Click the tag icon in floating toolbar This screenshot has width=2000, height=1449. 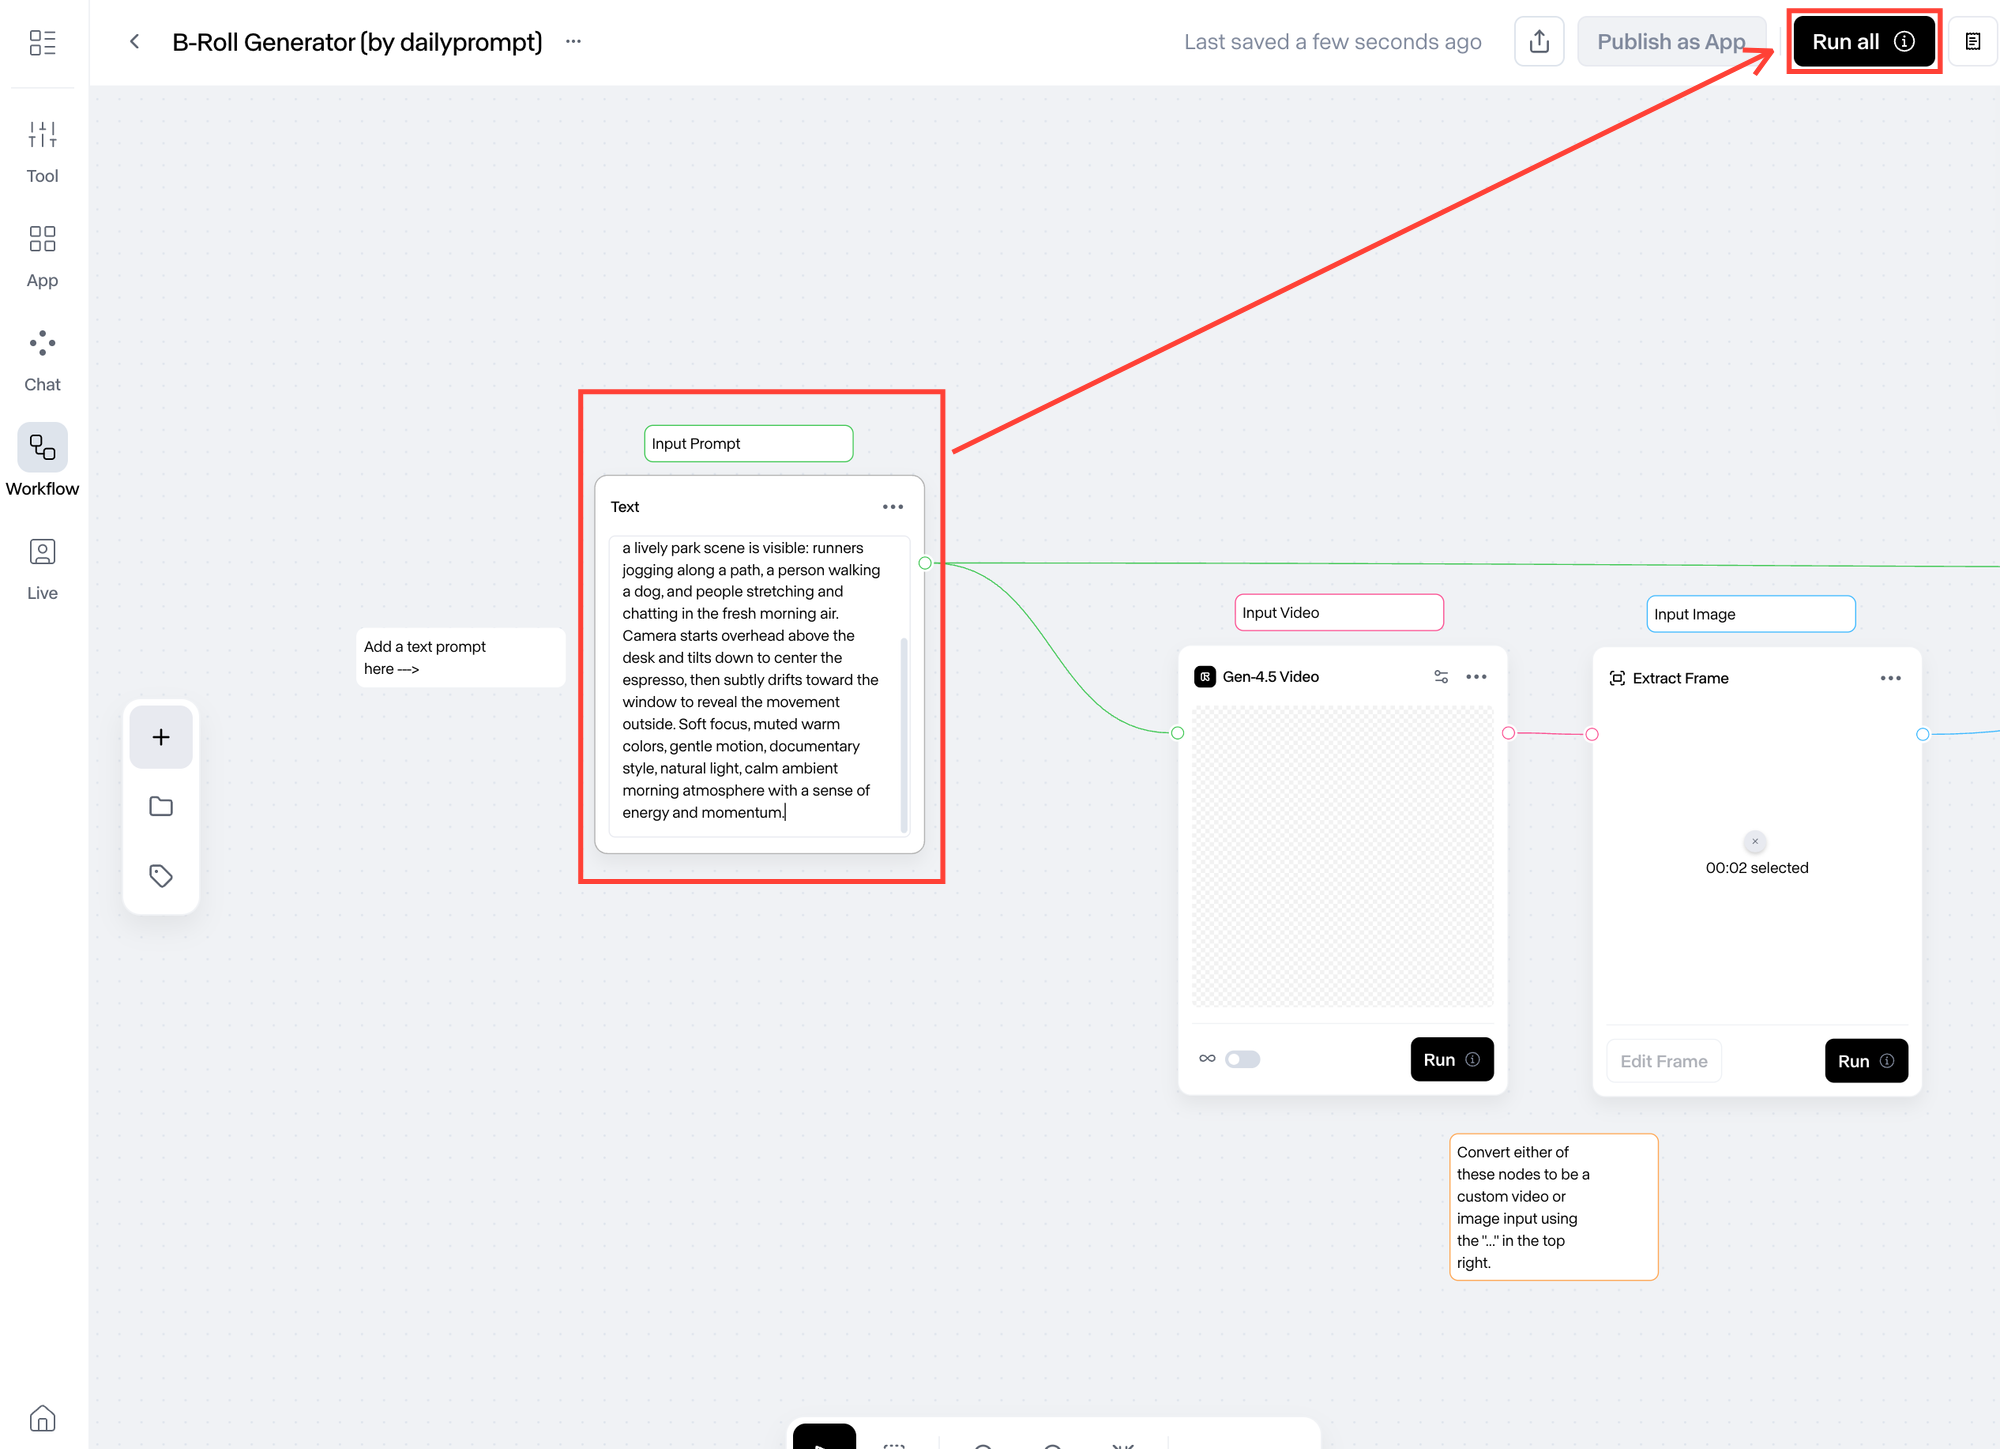161,876
